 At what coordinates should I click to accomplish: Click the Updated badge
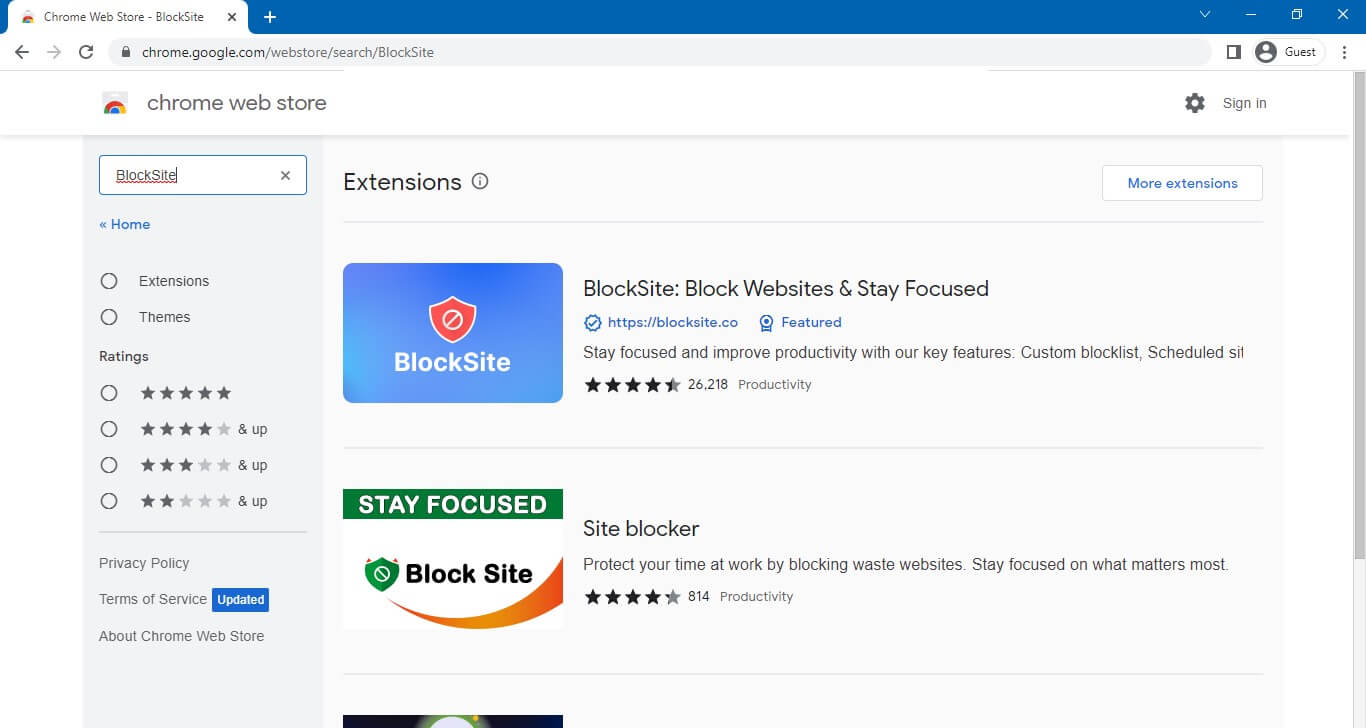point(240,600)
